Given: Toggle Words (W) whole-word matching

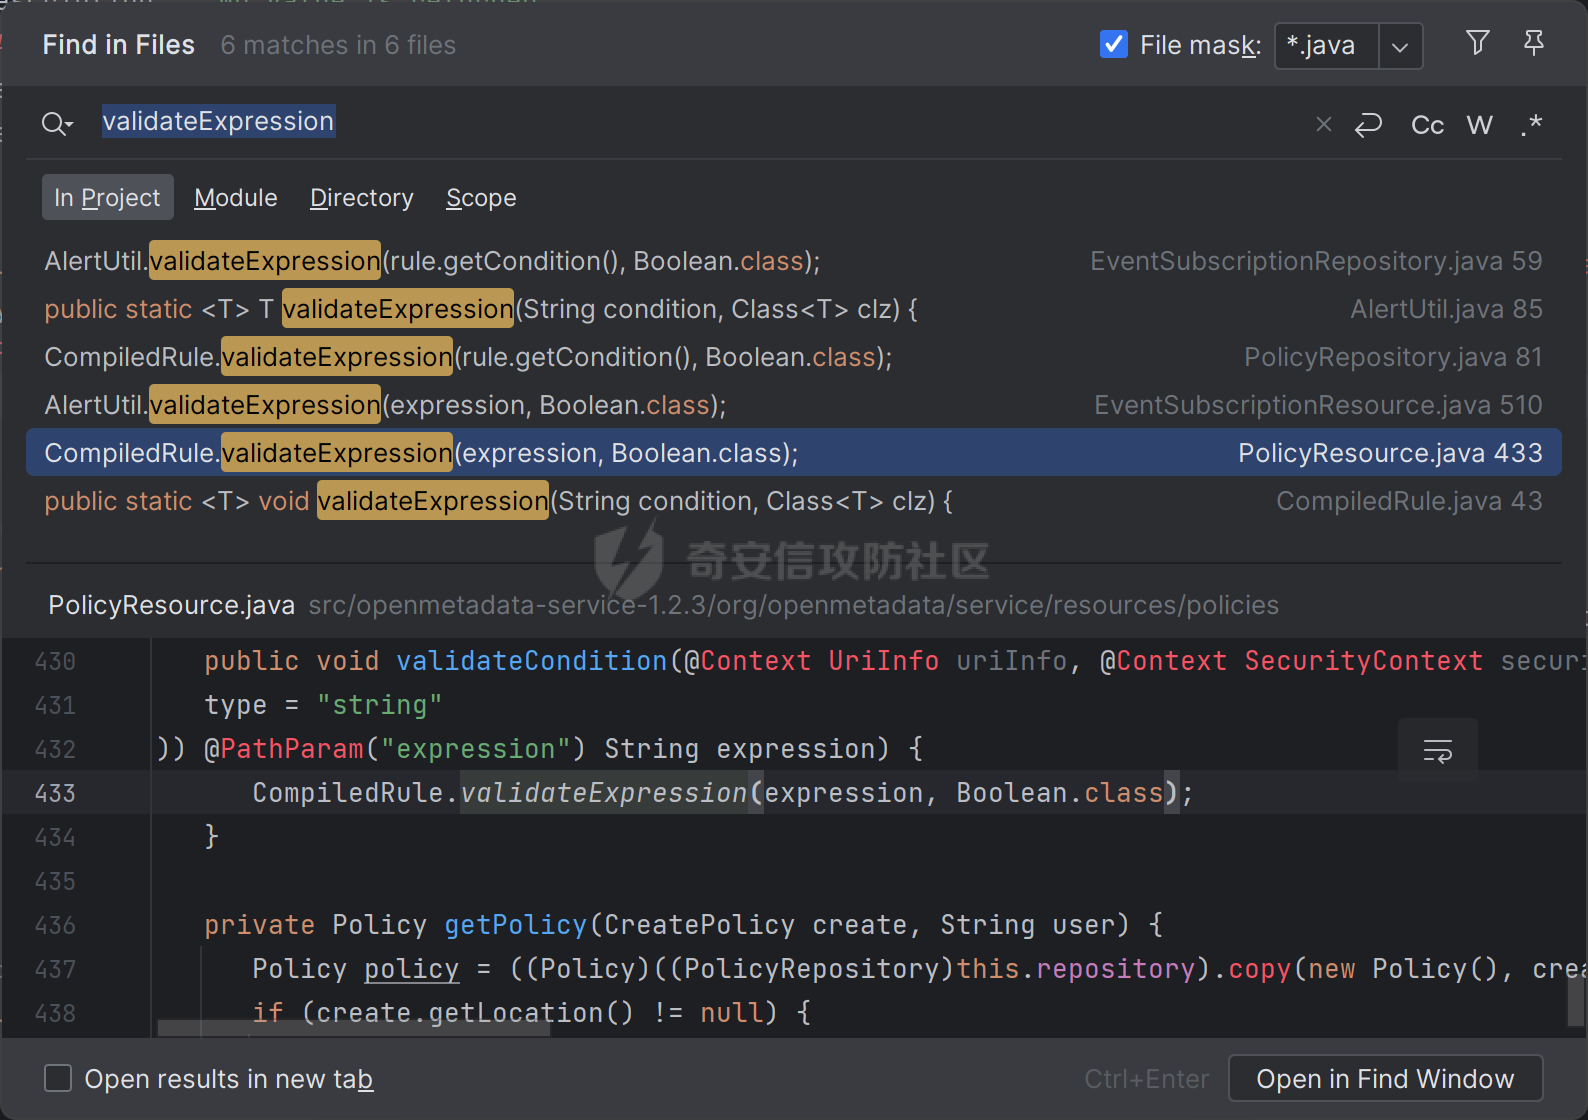Looking at the screenshot, I should pyautogui.click(x=1479, y=125).
